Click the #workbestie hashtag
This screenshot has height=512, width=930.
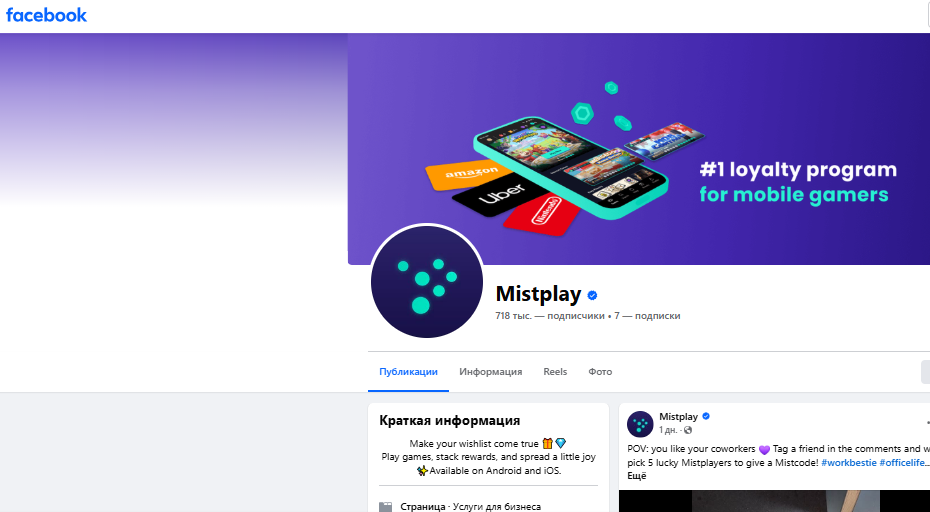849,463
